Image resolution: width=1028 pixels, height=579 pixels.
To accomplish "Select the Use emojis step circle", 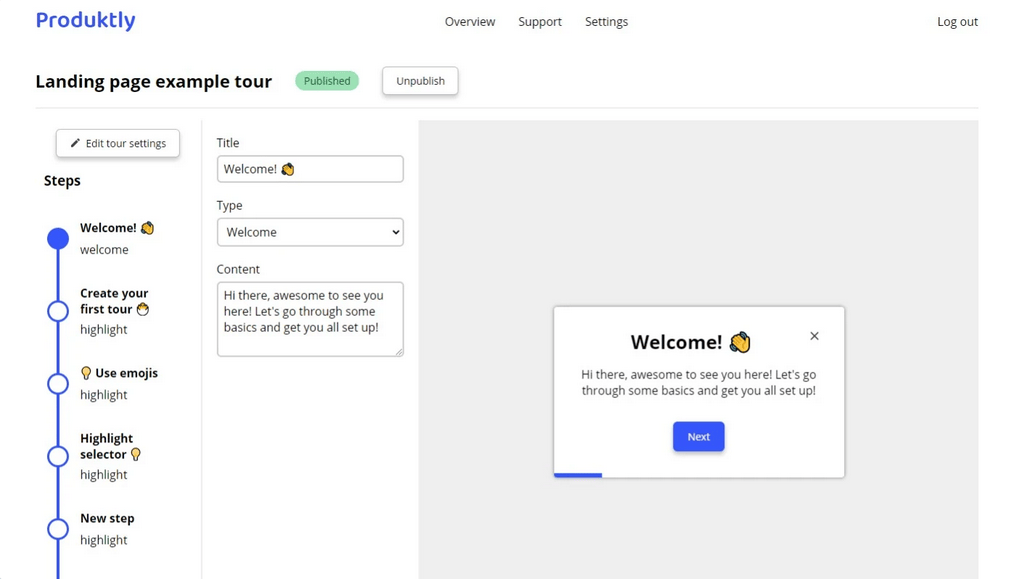I will (58, 383).
